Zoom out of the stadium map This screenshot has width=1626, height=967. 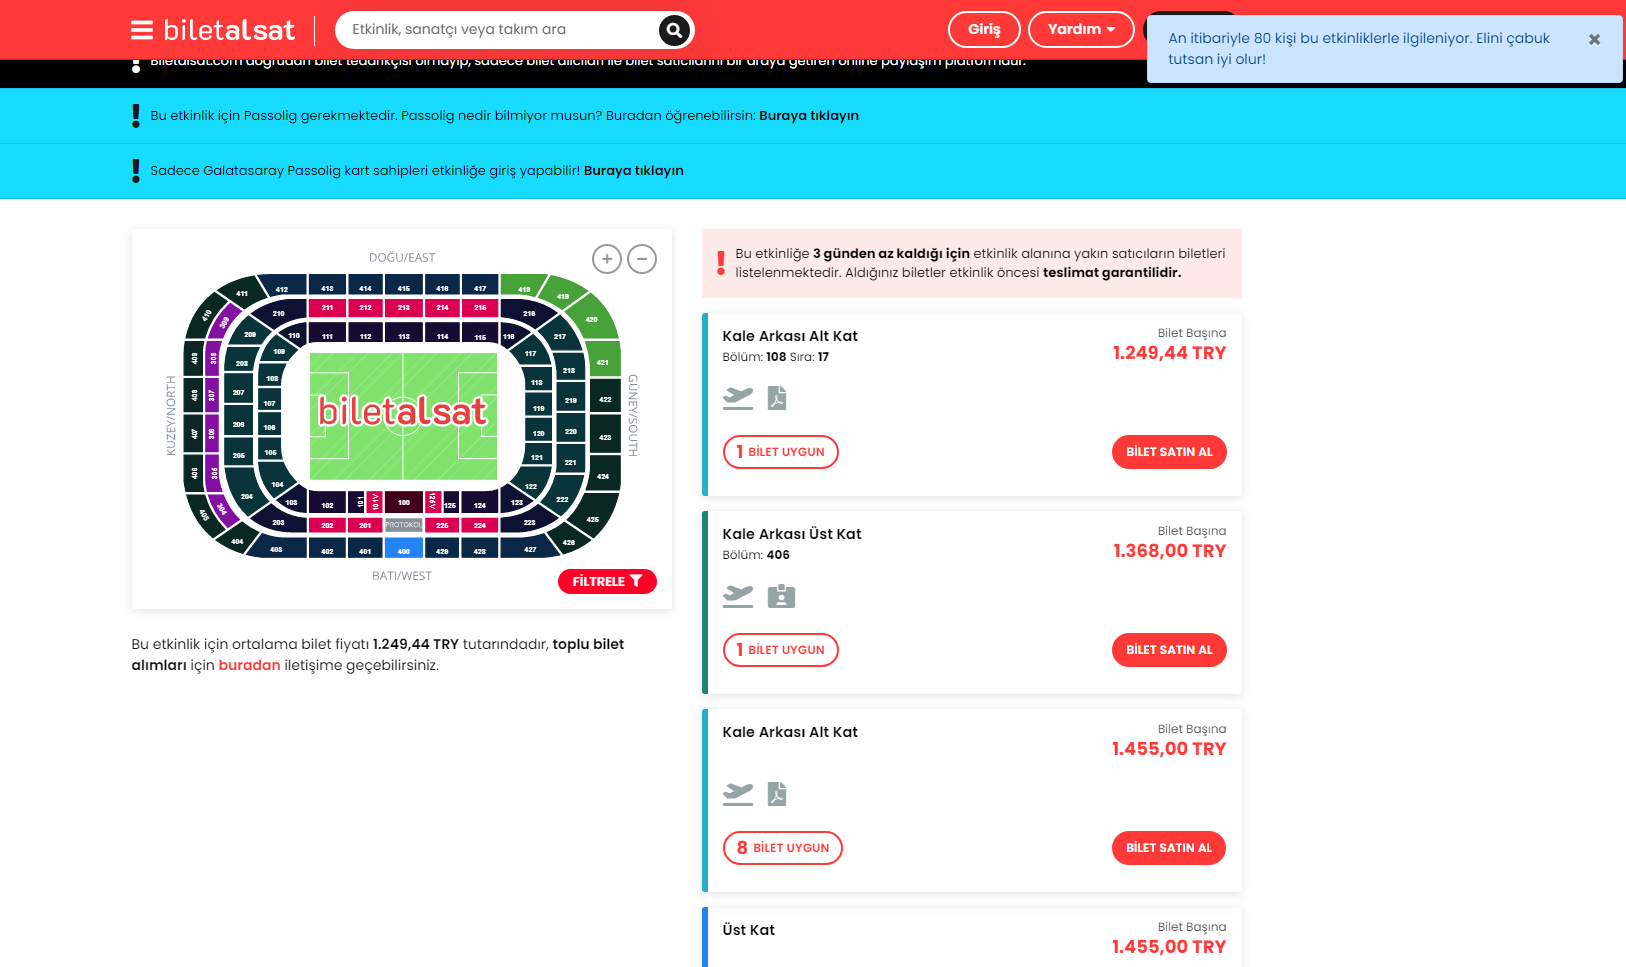point(642,259)
